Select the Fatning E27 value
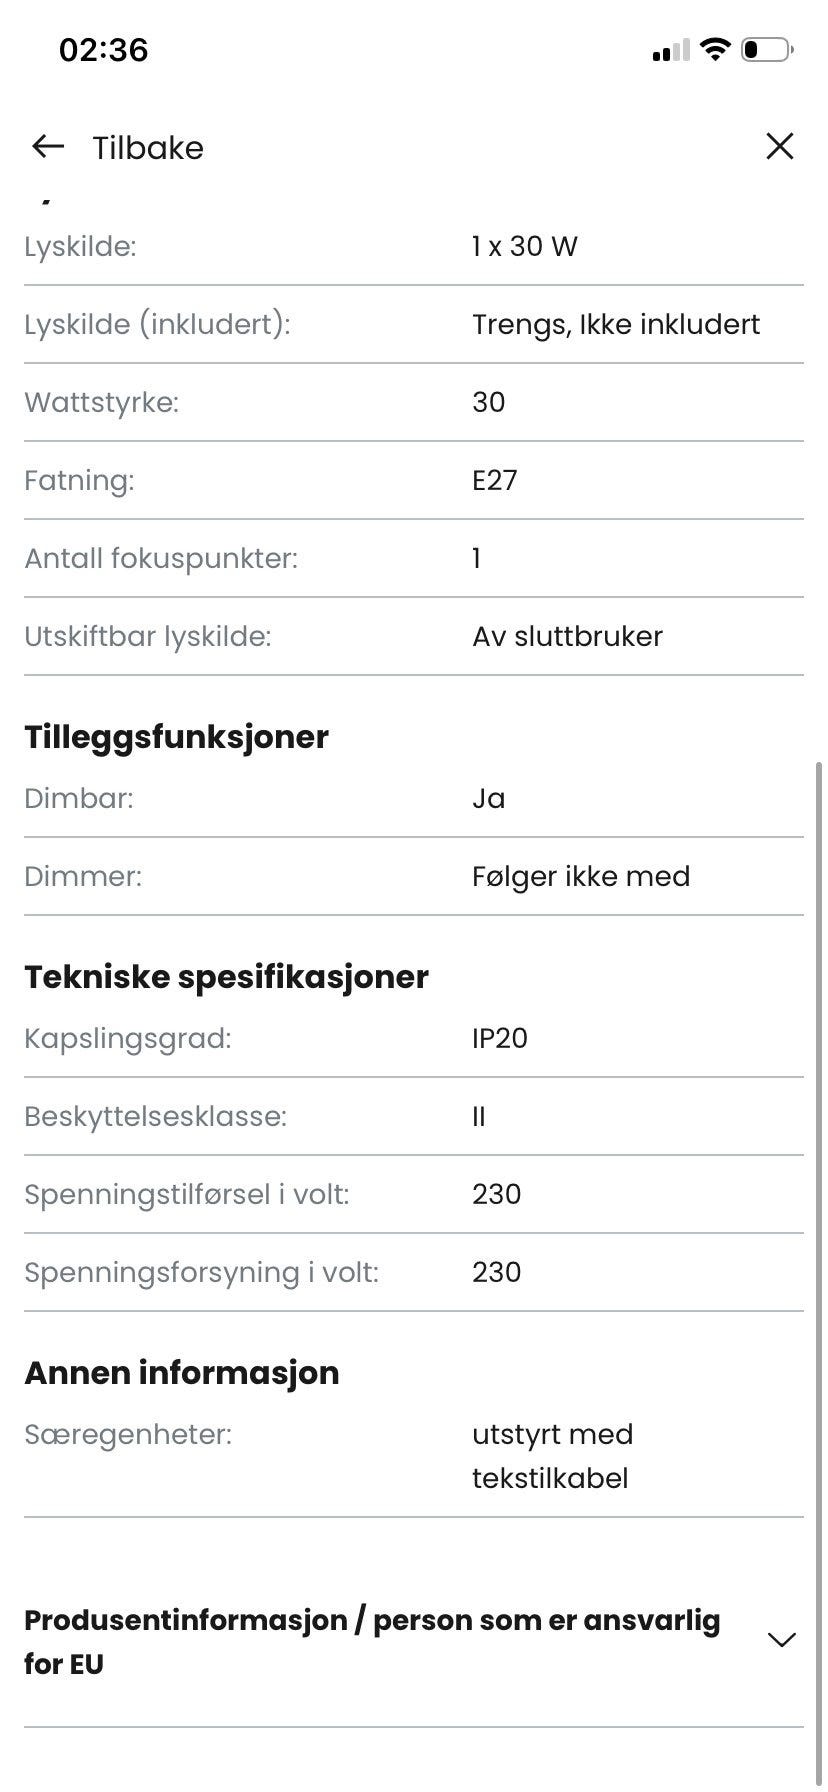828x1792 pixels. pyautogui.click(x=495, y=480)
